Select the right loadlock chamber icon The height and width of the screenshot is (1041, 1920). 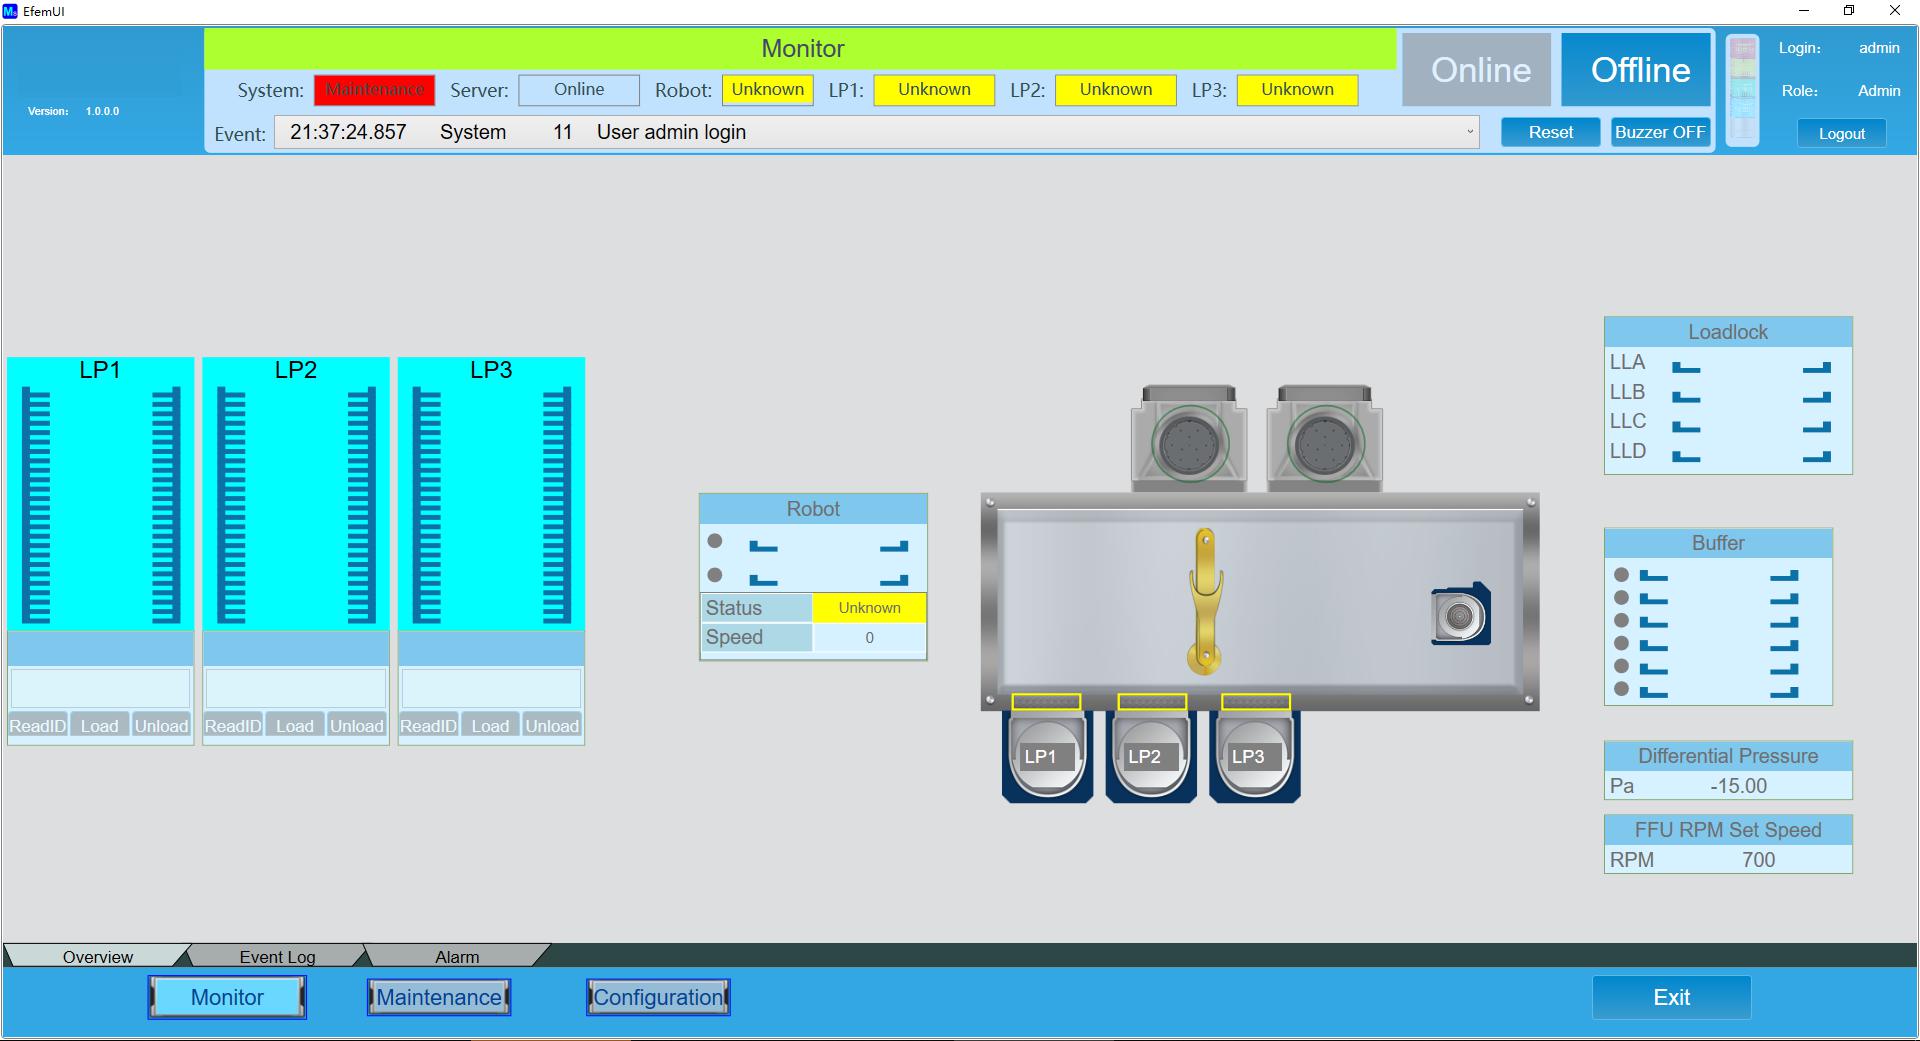(1324, 440)
